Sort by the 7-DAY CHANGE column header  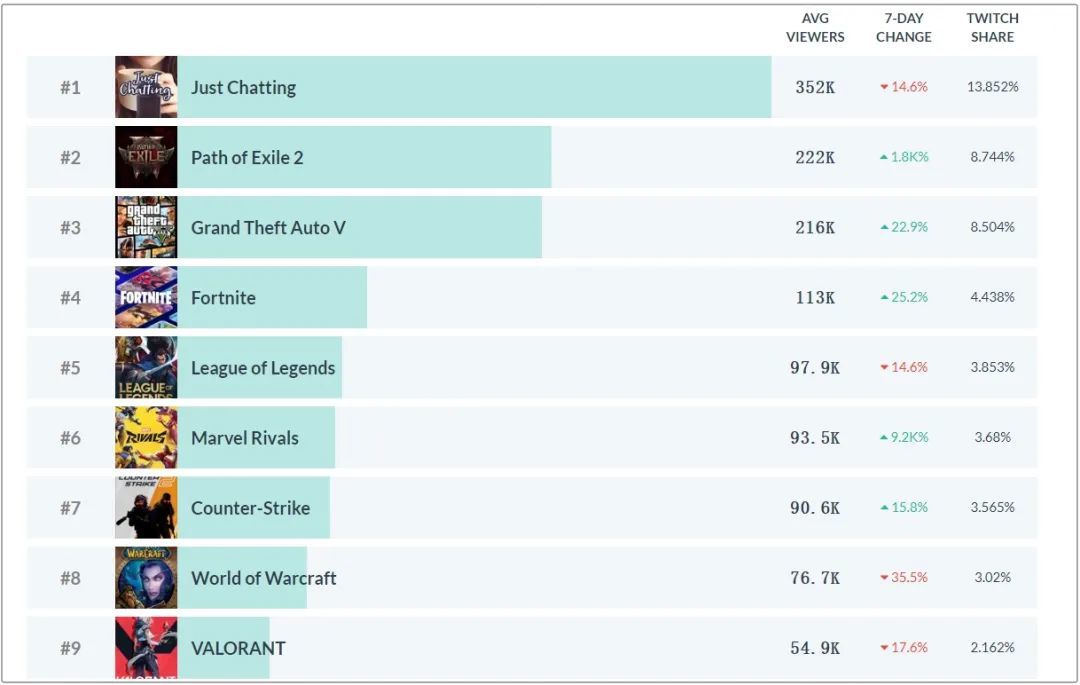(x=903, y=27)
